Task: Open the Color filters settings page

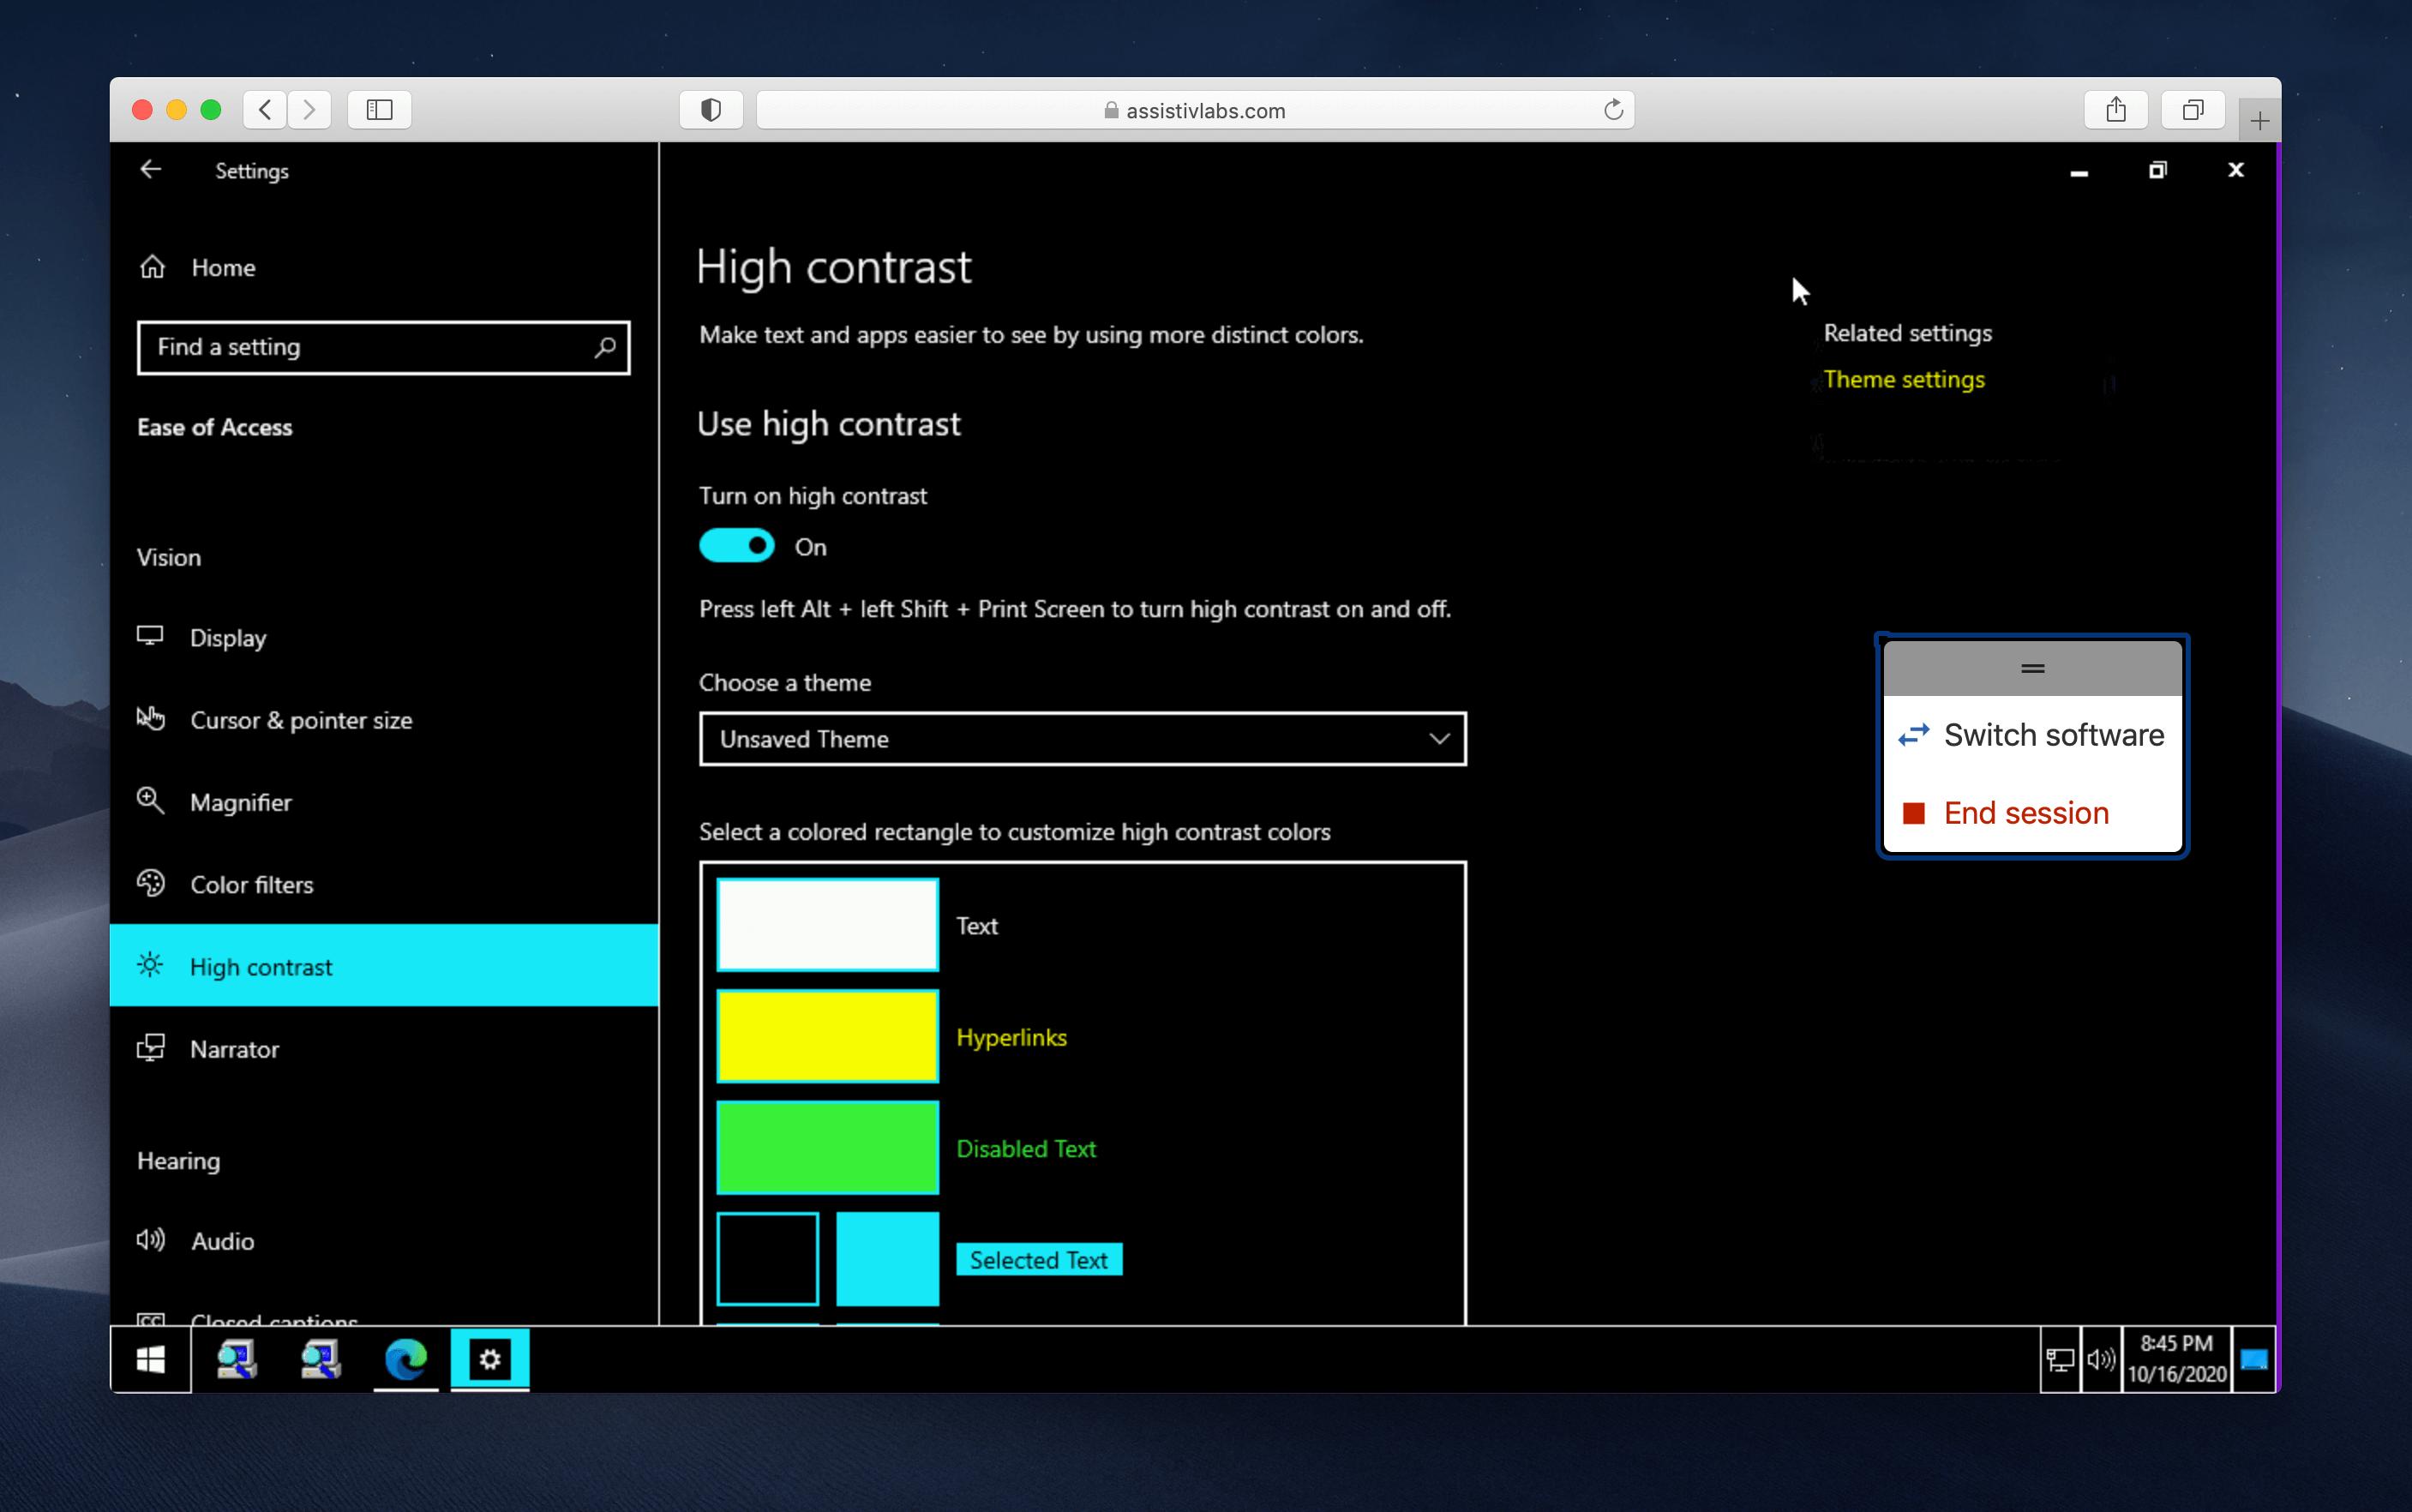Action: pyautogui.click(x=251, y=885)
